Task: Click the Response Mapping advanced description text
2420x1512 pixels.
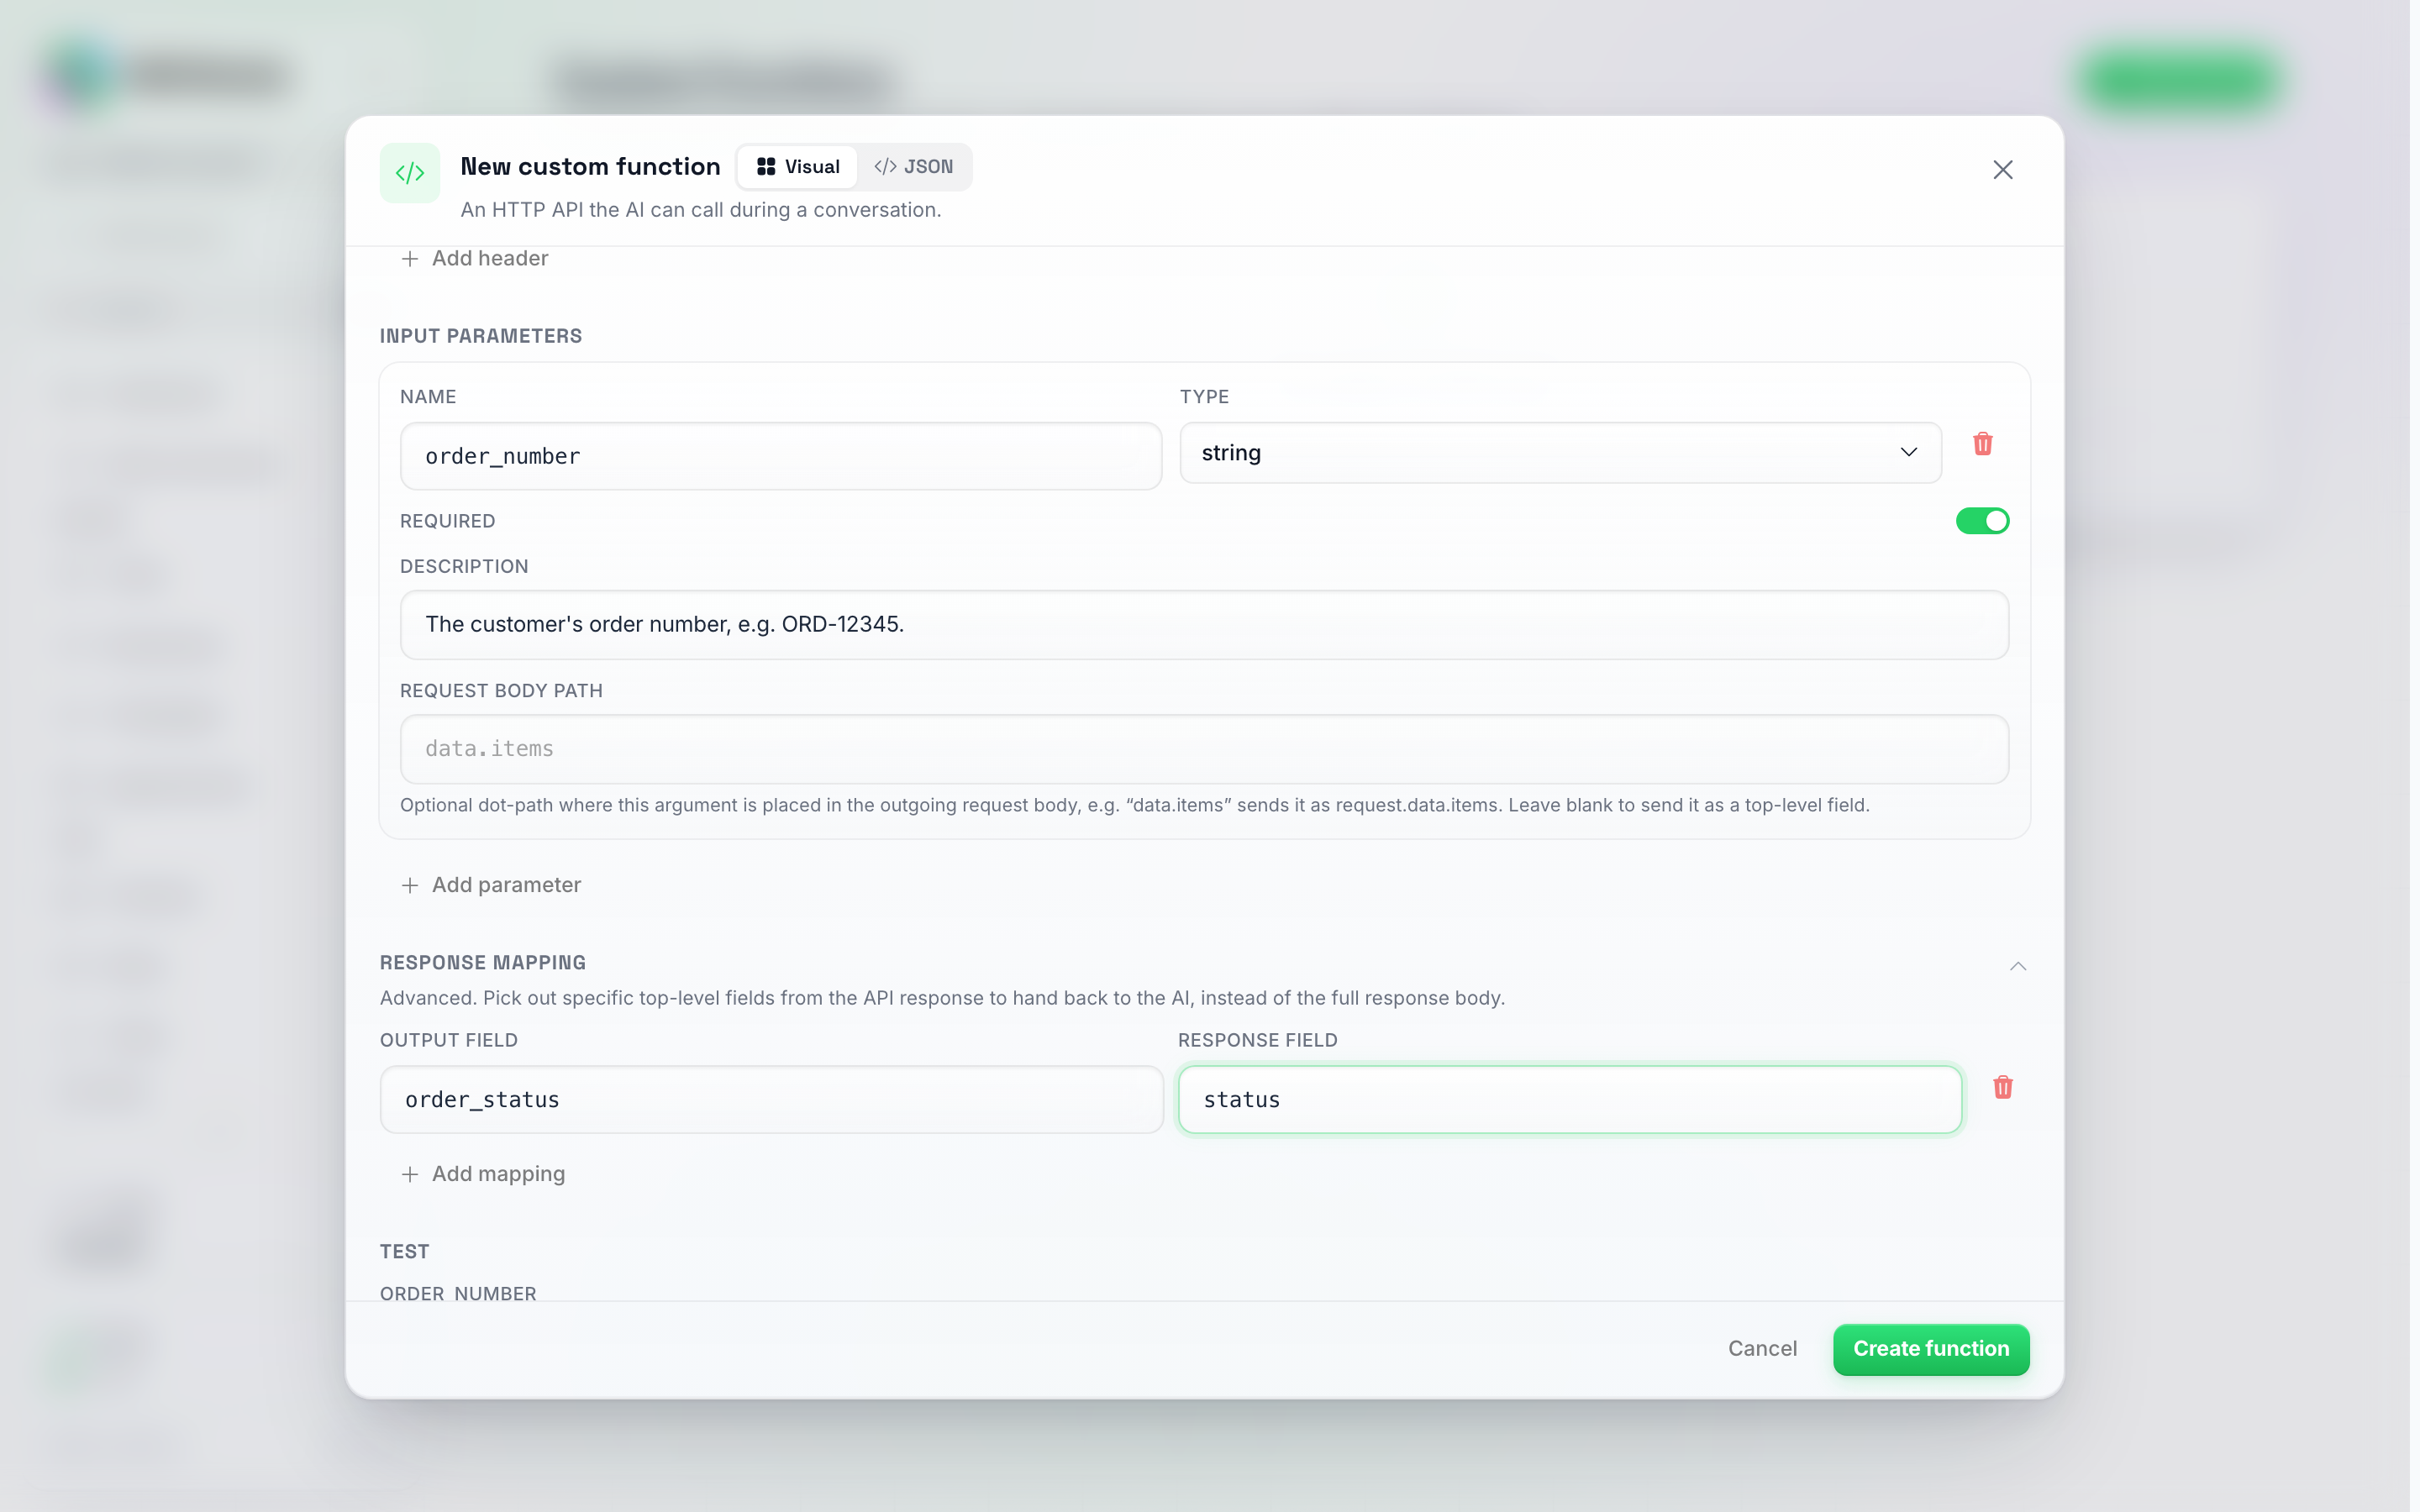Action: (x=942, y=998)
